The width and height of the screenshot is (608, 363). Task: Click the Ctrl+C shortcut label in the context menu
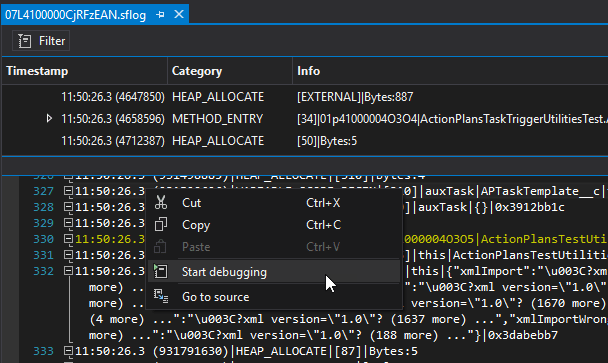[323, 225]
